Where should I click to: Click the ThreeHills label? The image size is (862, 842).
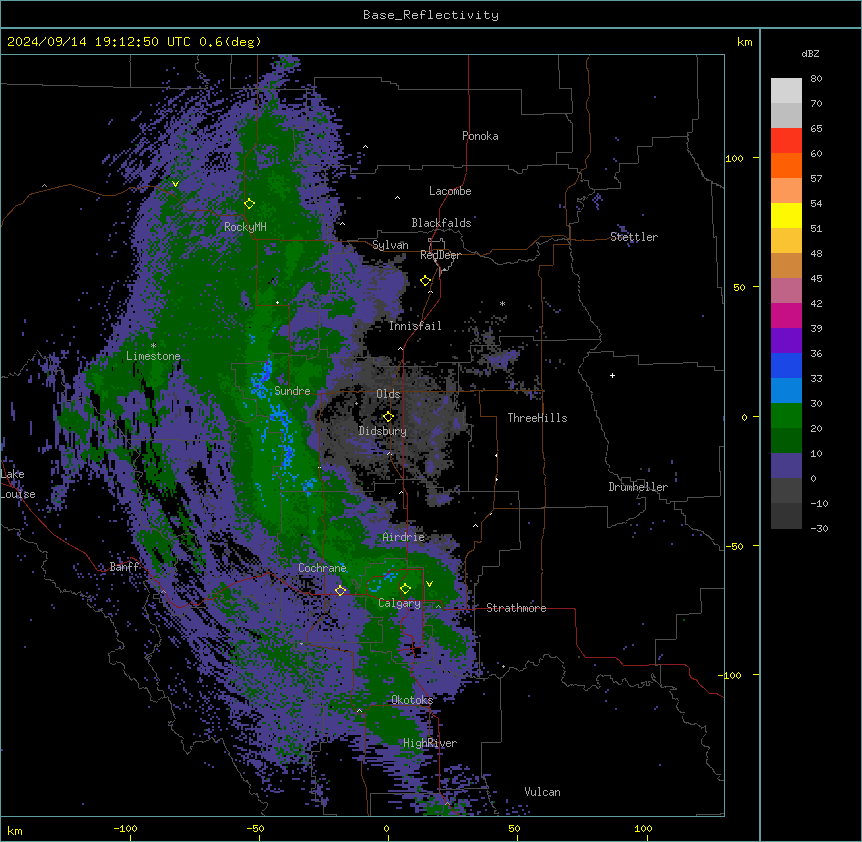(537, 418)
